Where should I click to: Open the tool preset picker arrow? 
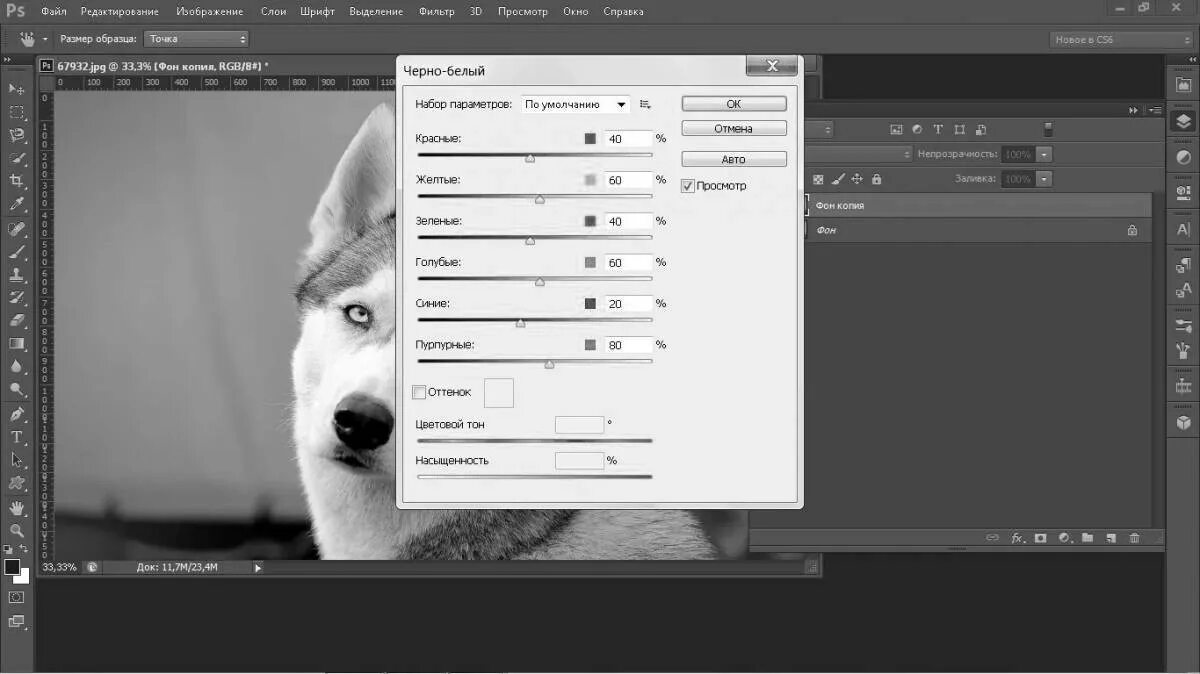[46, 39]
